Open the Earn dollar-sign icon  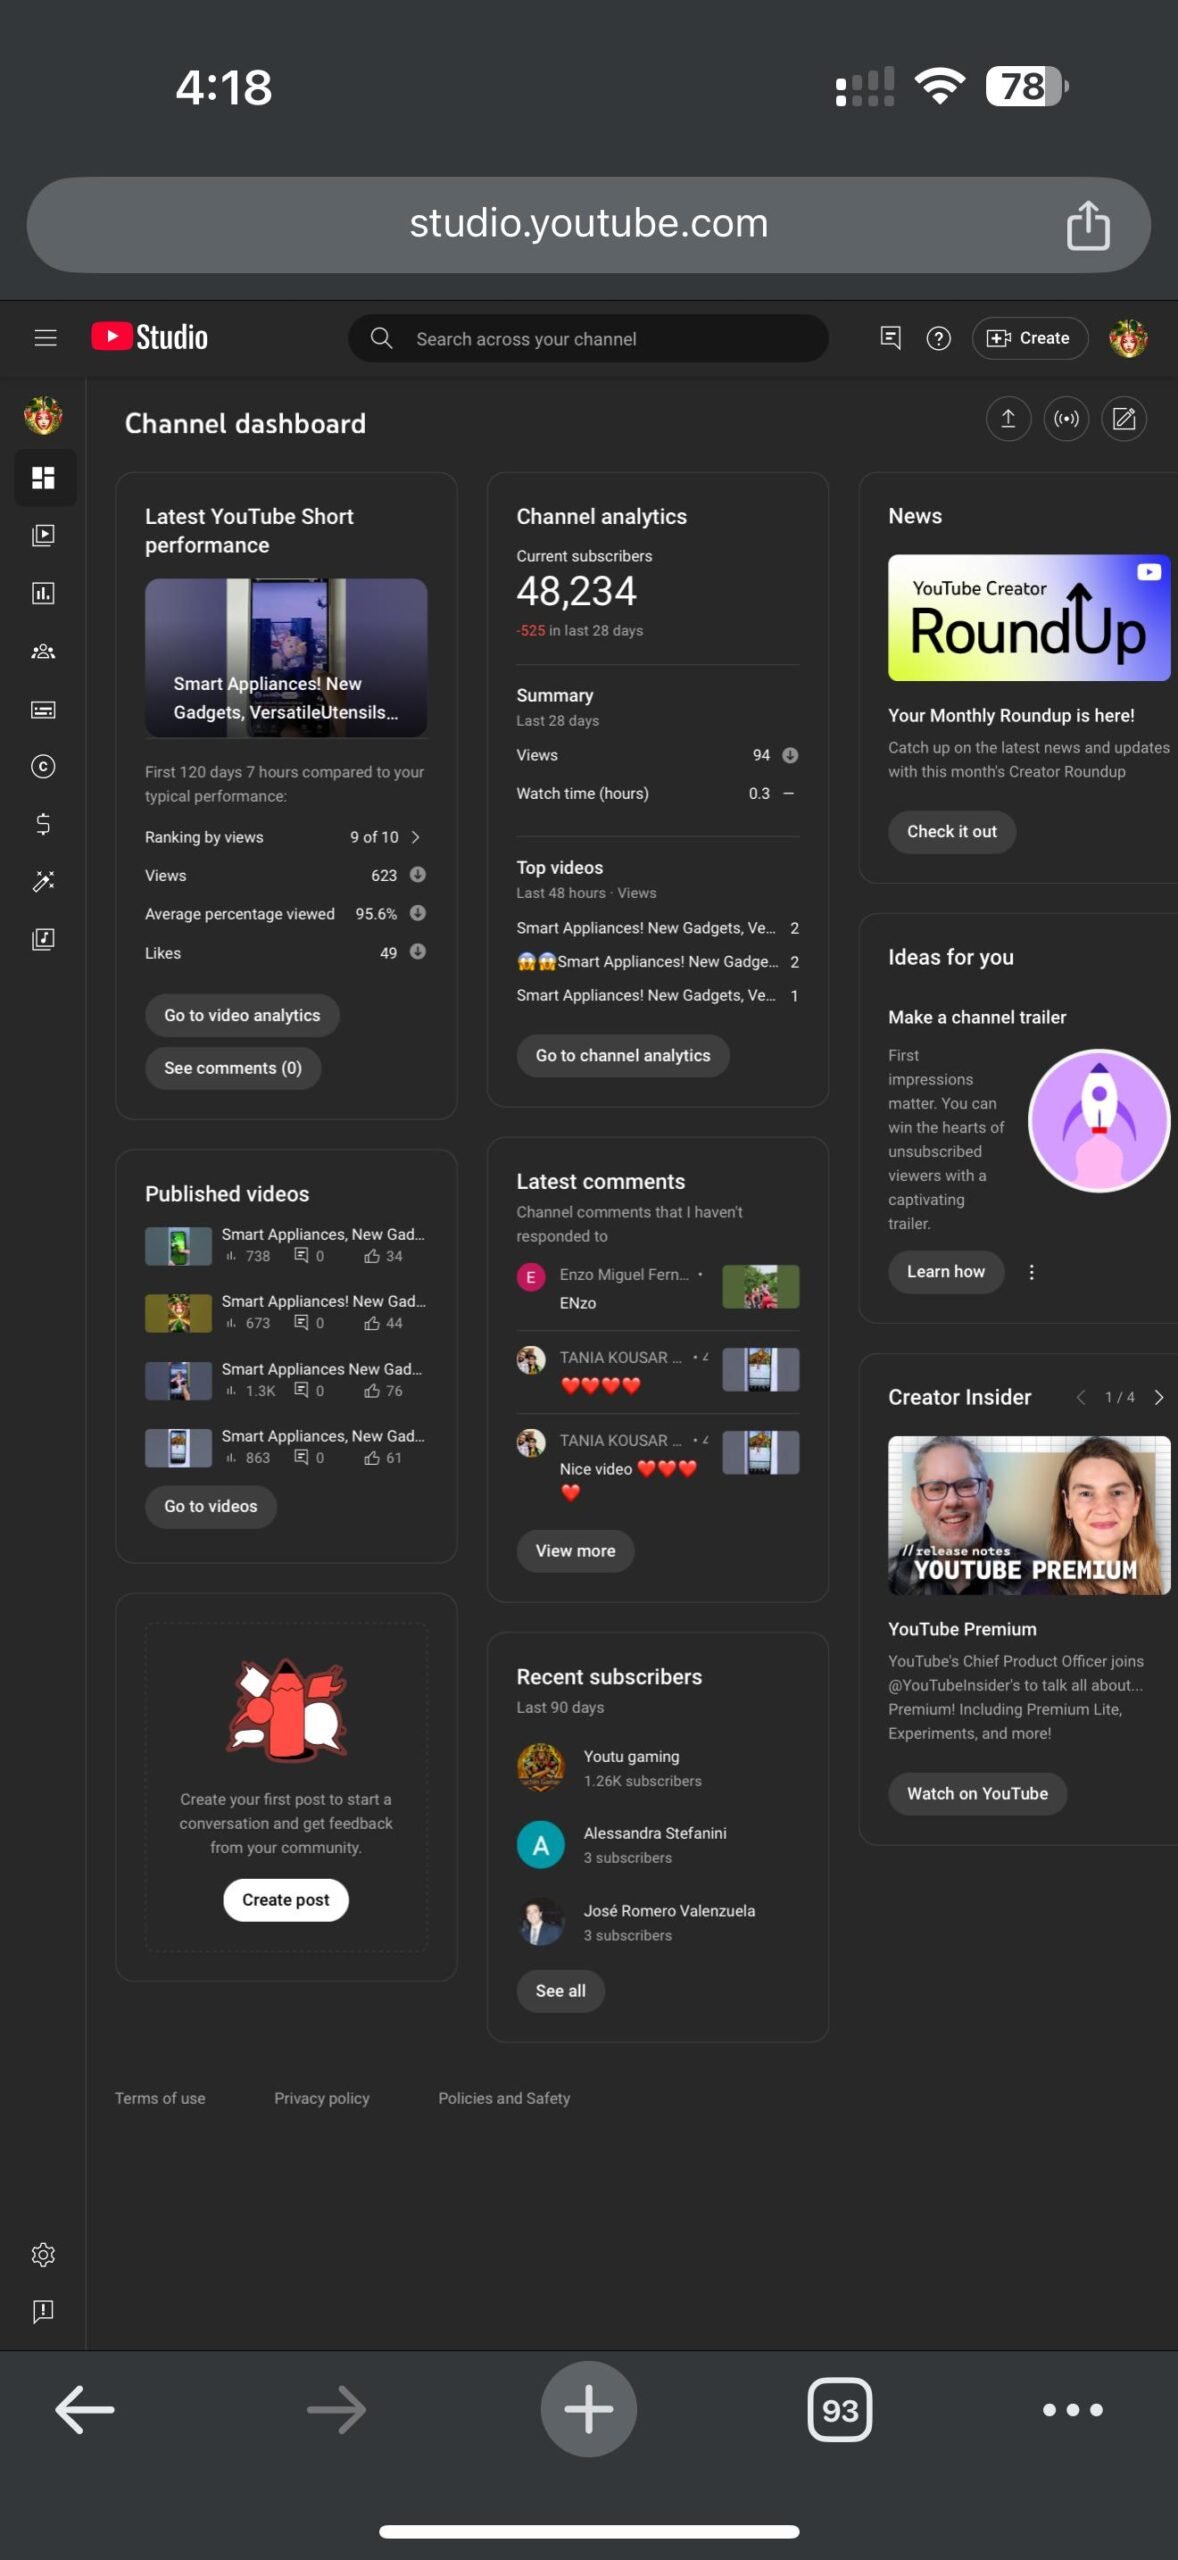43,824
